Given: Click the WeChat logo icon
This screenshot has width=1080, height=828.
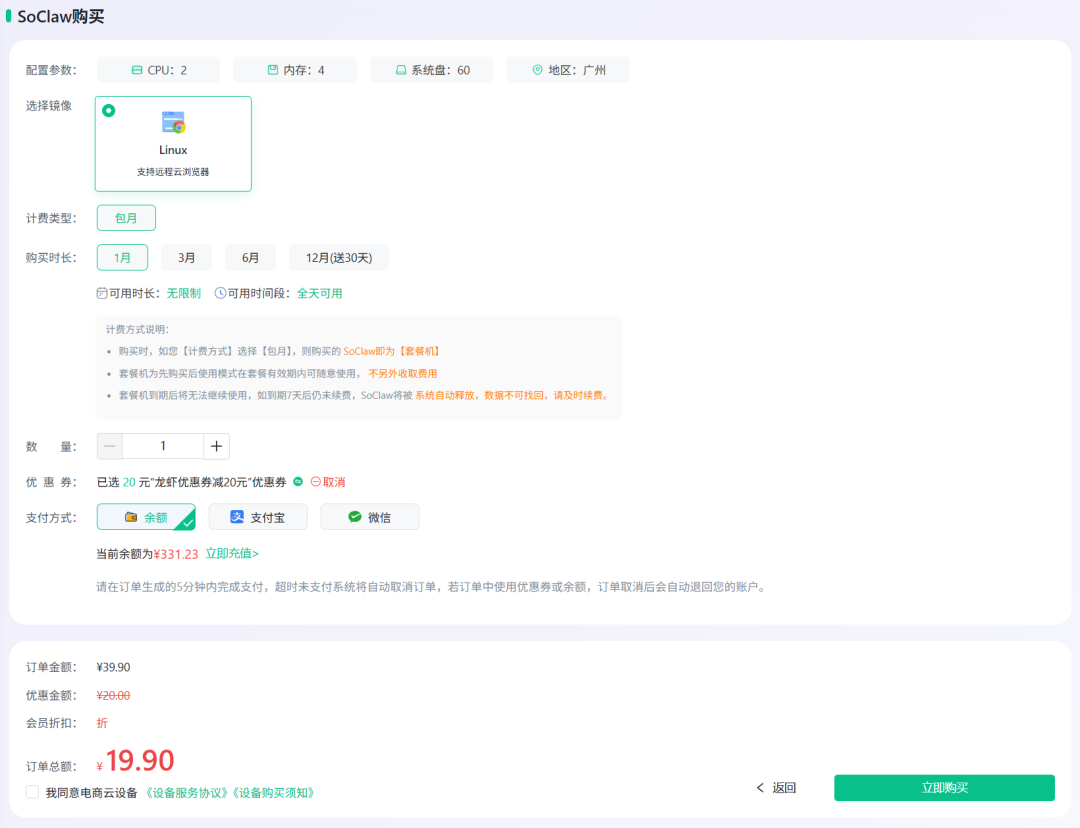Looking at the screenshot, I should (354, 517).
